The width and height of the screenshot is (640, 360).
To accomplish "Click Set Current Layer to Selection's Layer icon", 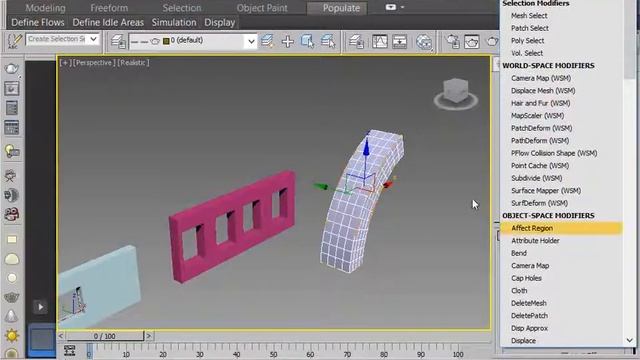I will tap(328, 41).
